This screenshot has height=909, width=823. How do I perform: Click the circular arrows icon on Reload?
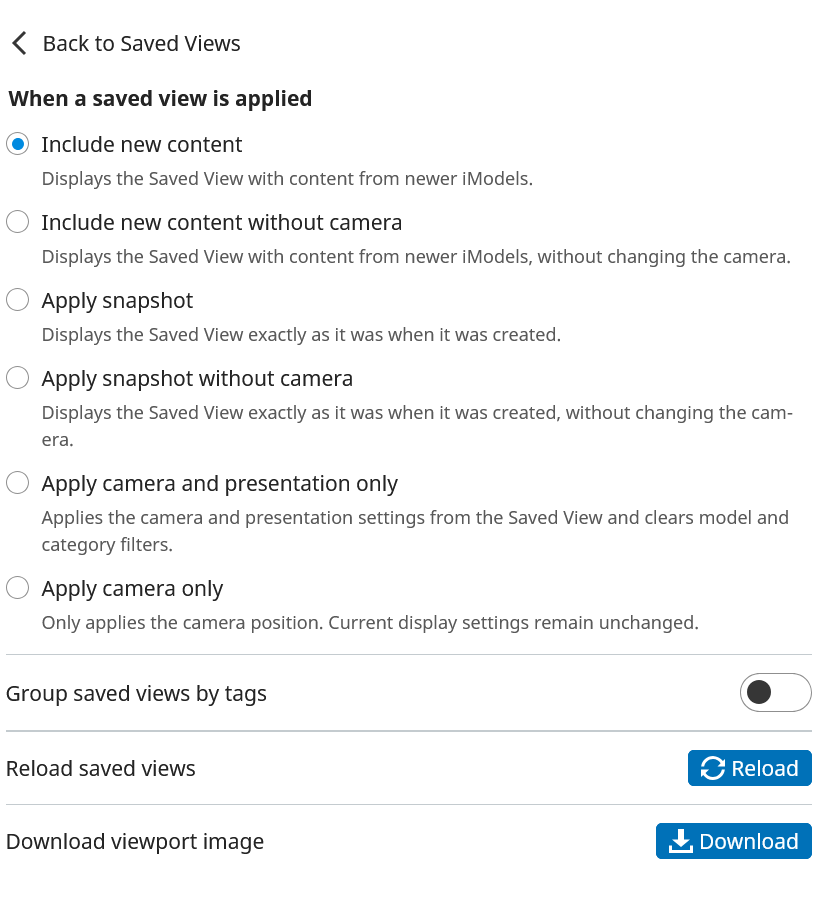click(x=712, y=768)
